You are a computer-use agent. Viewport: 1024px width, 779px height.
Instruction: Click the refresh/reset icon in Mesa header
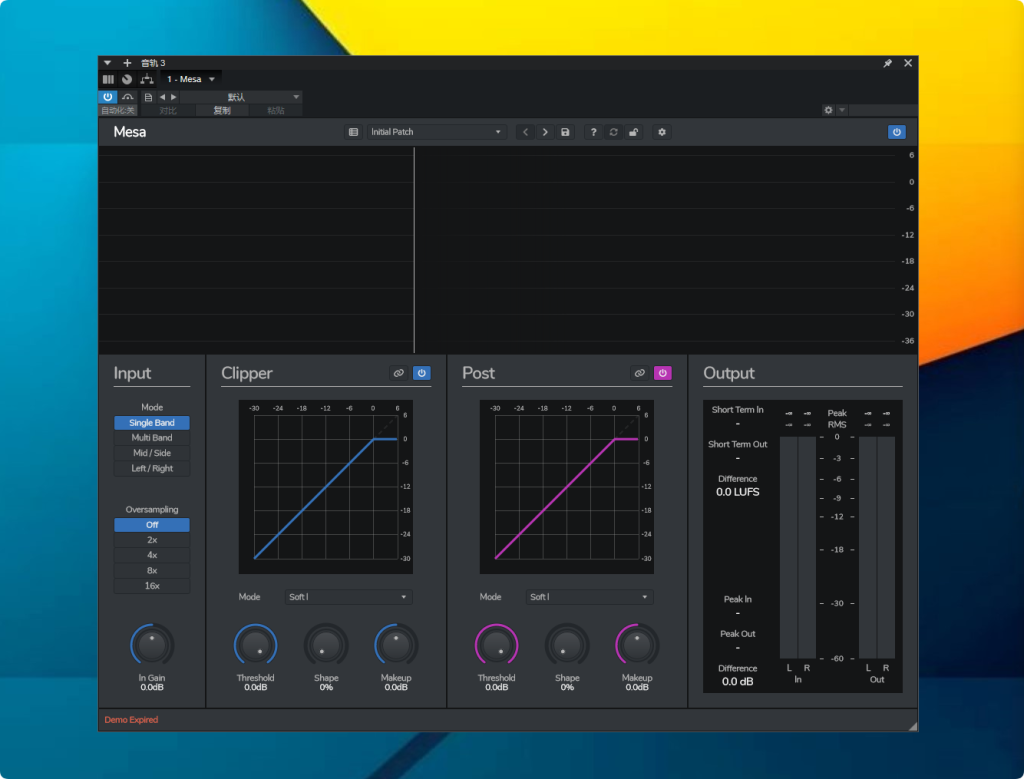pyautogui.click(x=613, y=132)
